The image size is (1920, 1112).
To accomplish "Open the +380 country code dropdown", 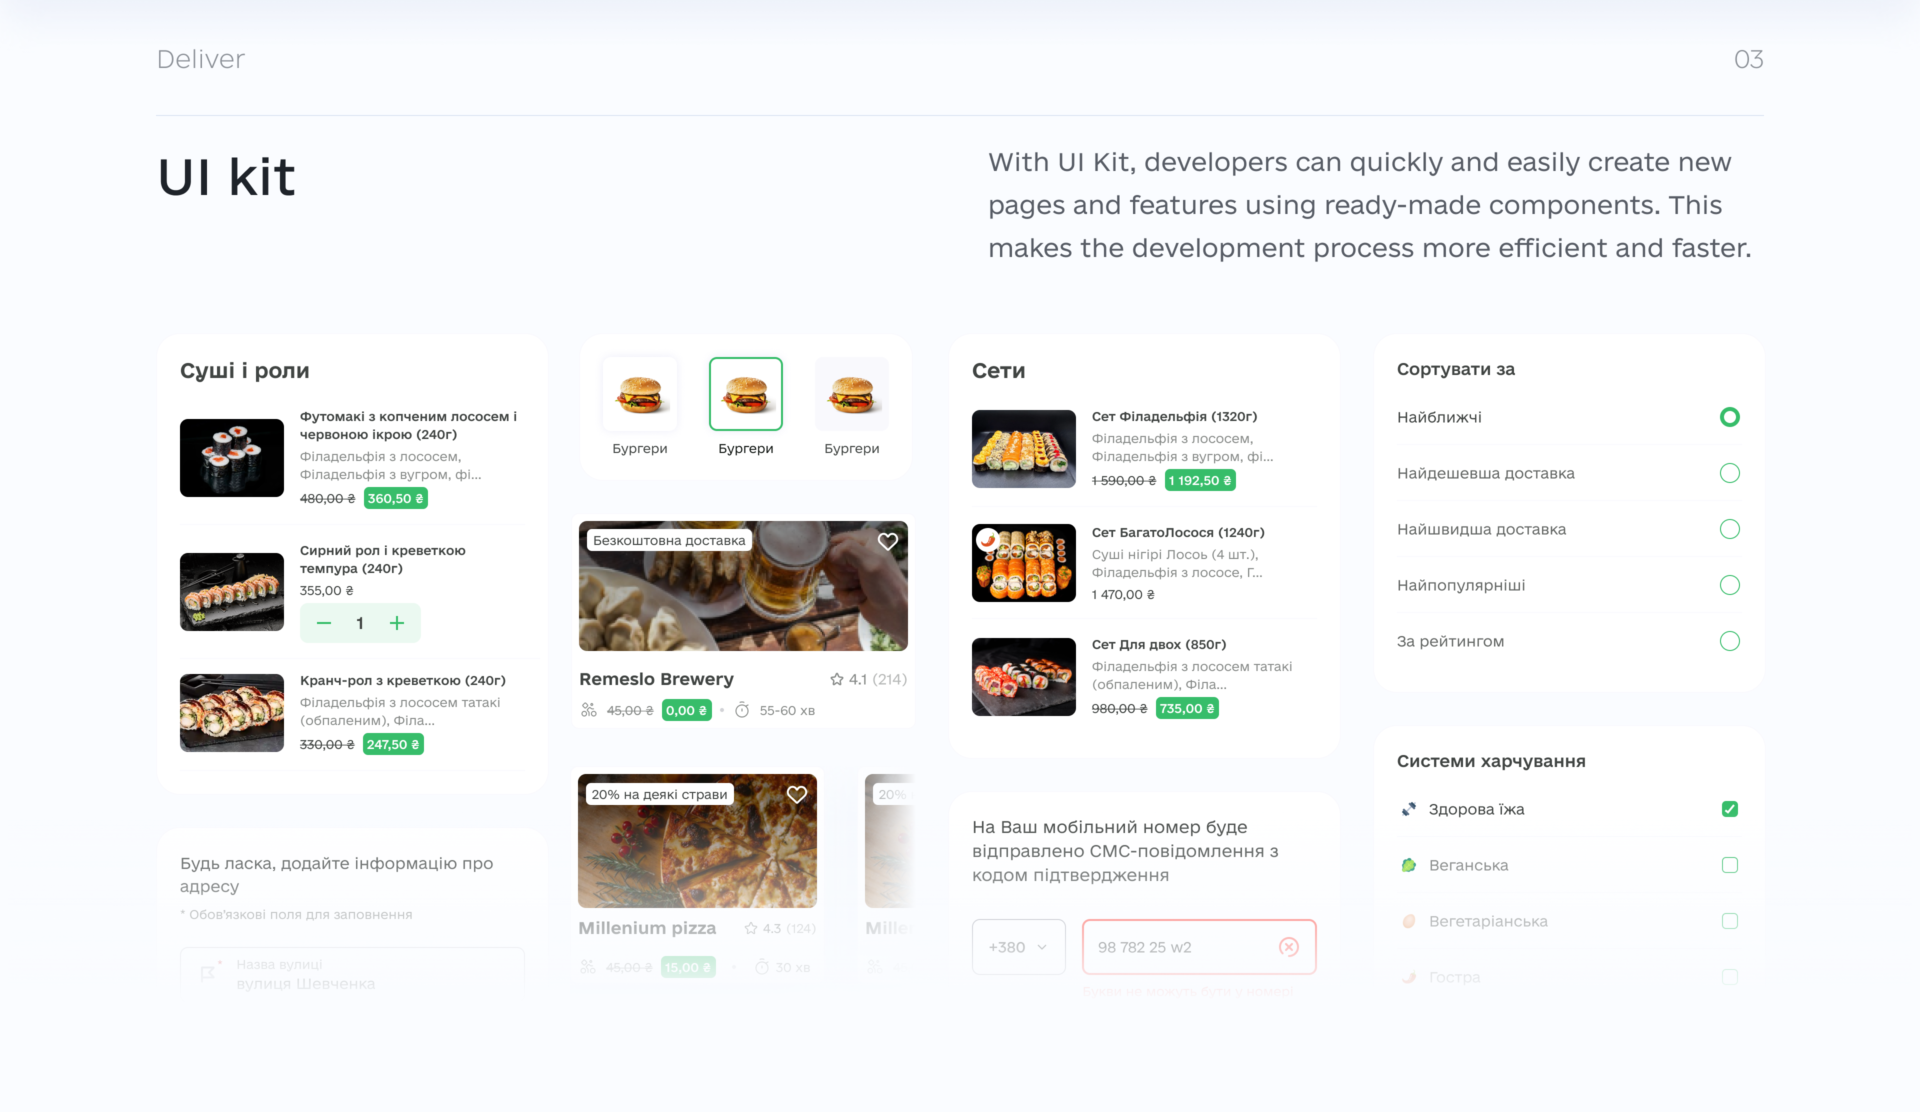I will coord(1018,946).
